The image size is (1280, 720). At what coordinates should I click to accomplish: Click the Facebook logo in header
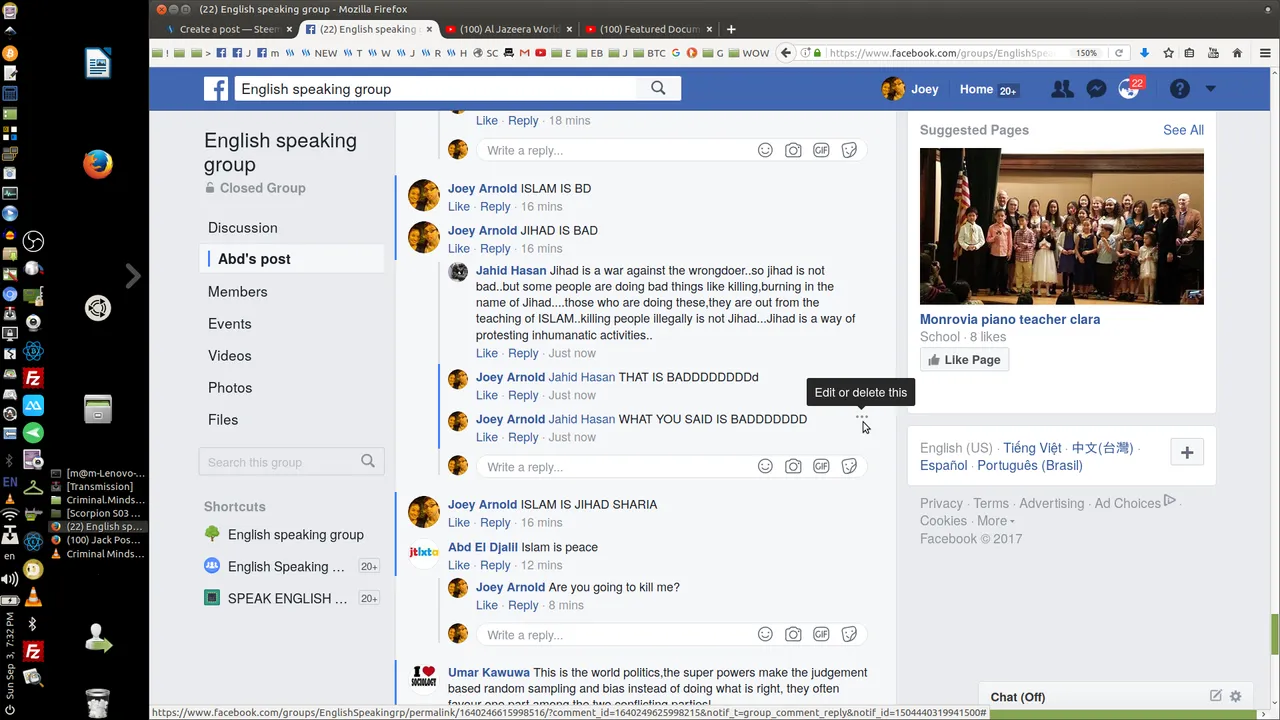[x=216, y=89]
